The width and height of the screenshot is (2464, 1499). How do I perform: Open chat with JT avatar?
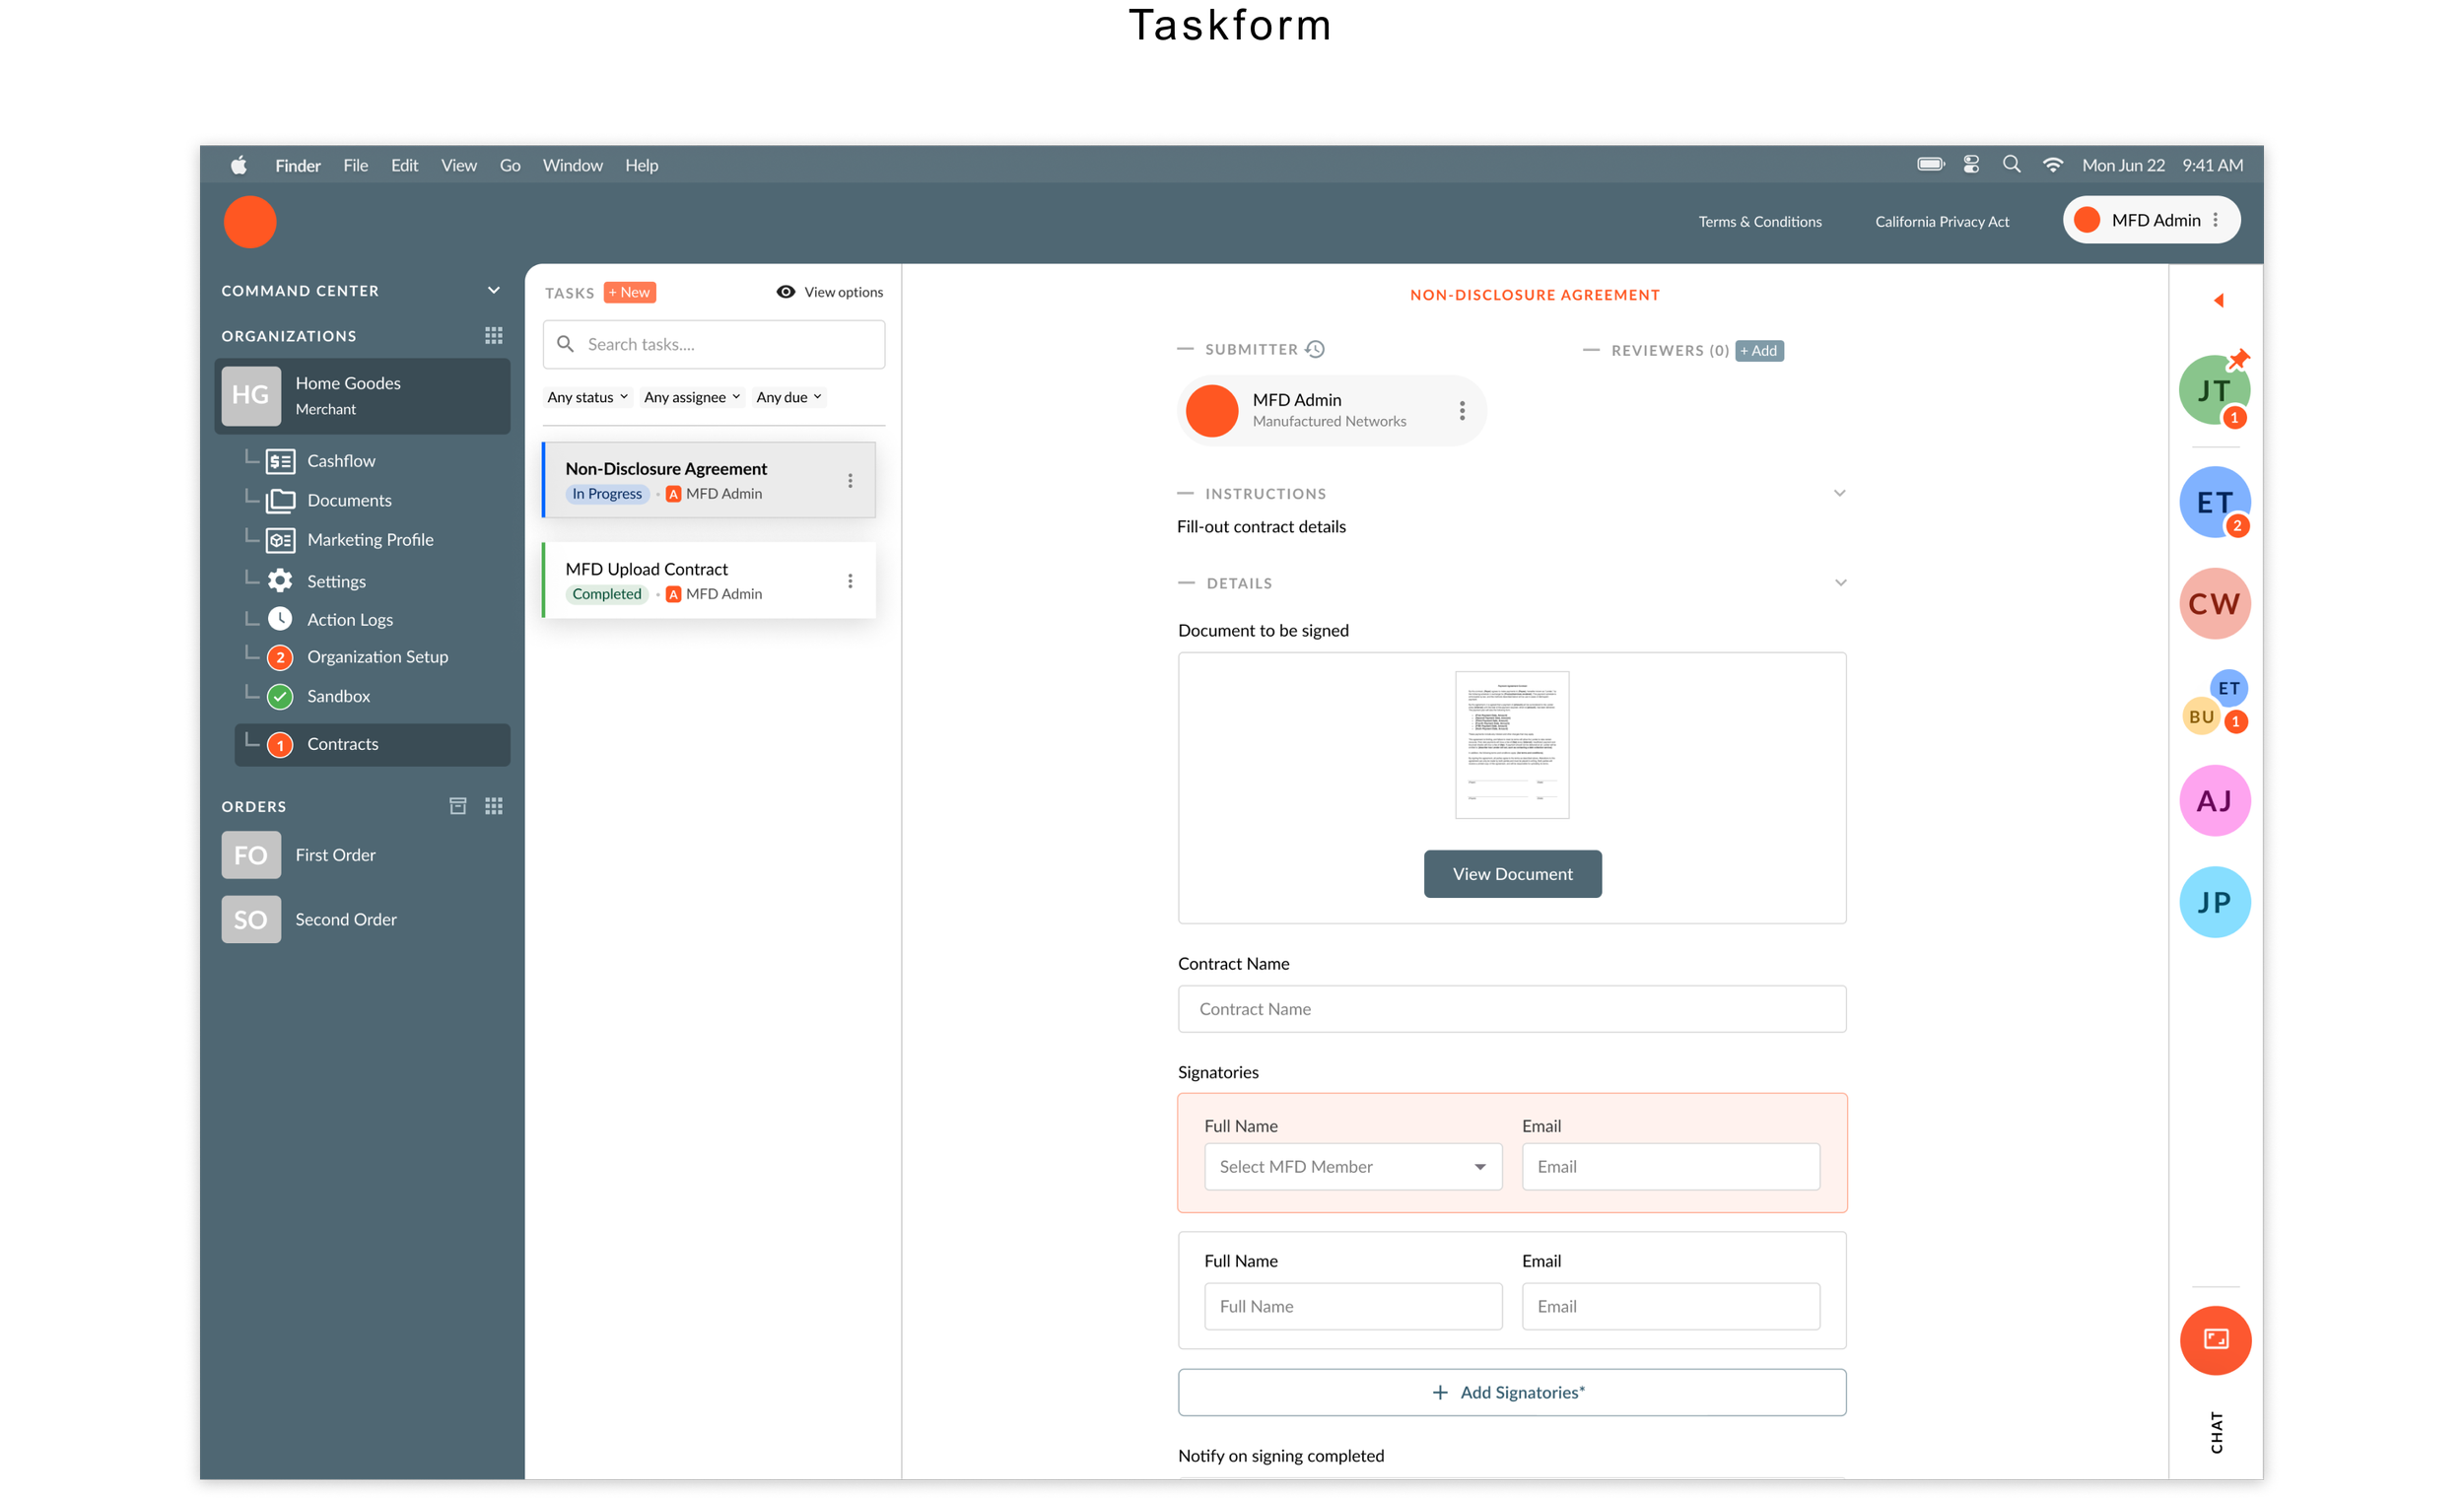tap(2213, 391)
